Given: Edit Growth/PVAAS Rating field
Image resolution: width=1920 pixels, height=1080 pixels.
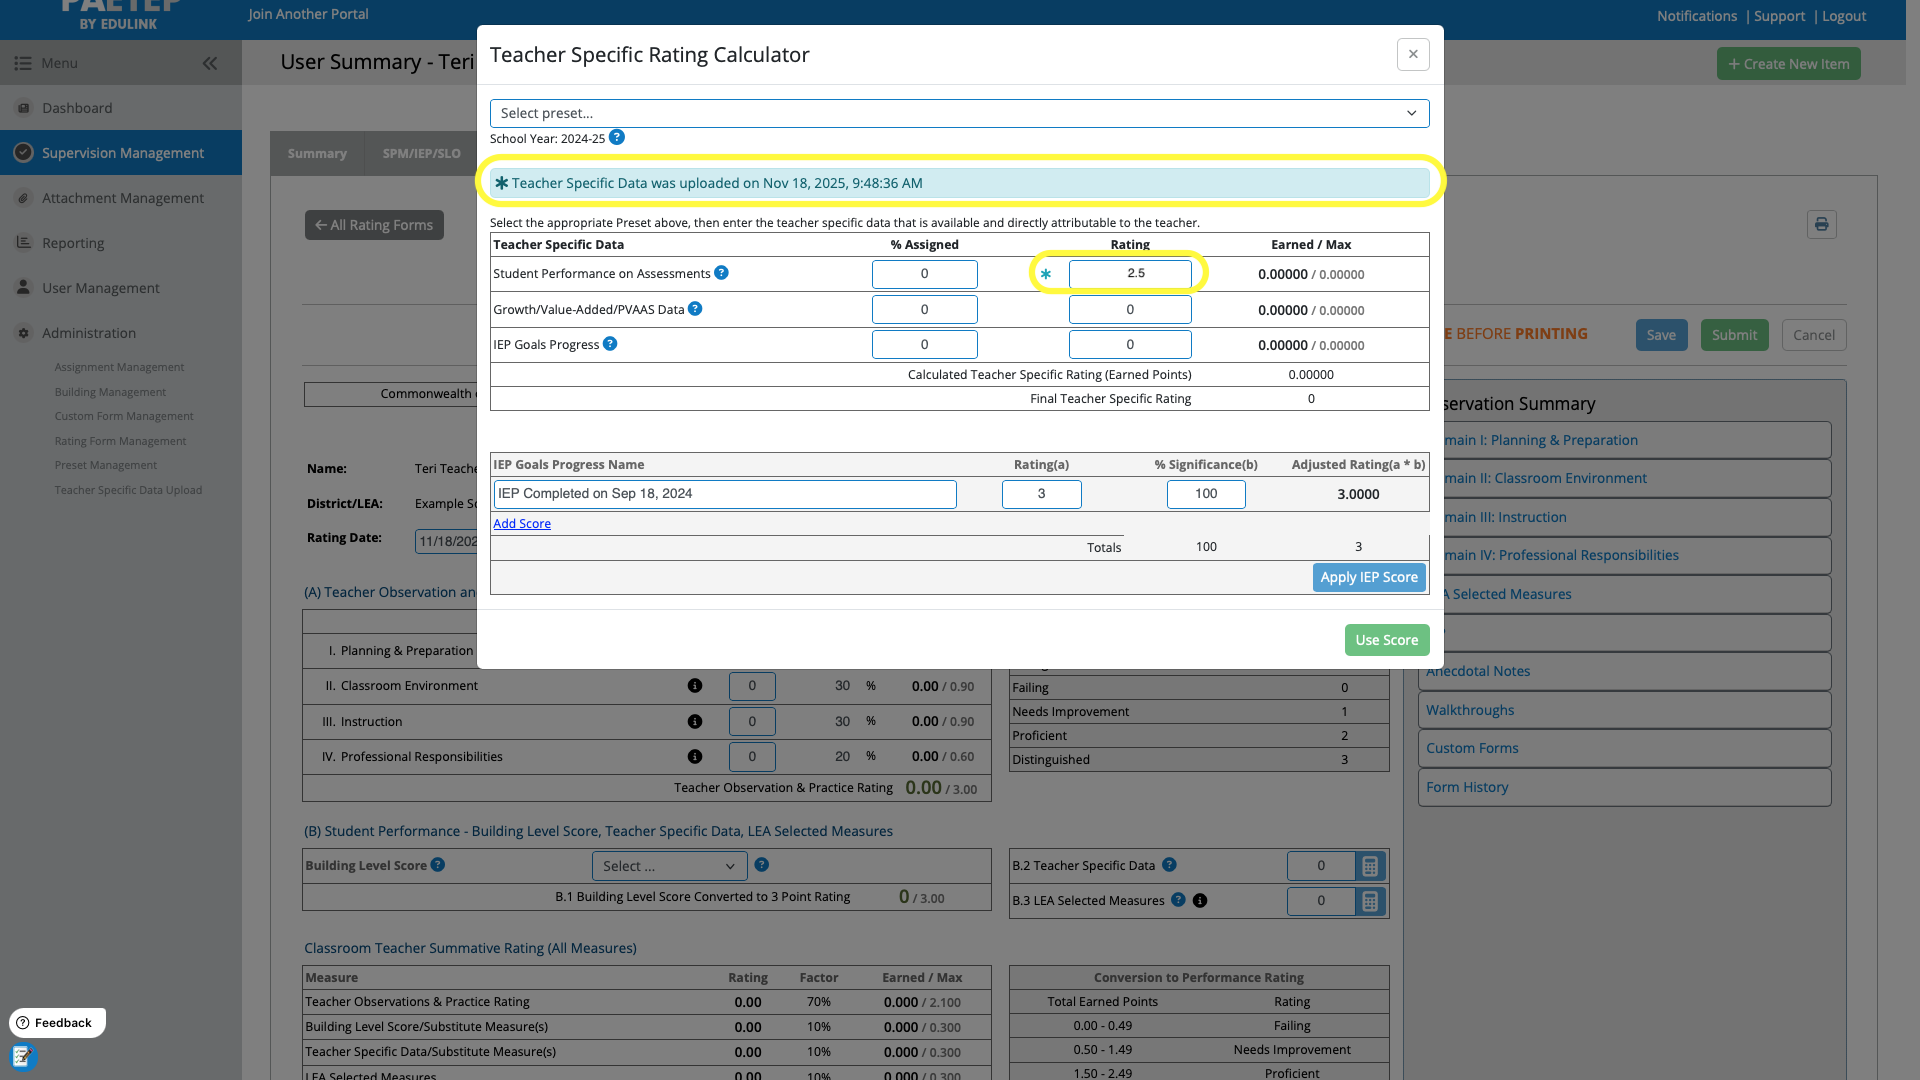Looking at the screenshot, I should tap(1130, 310).
